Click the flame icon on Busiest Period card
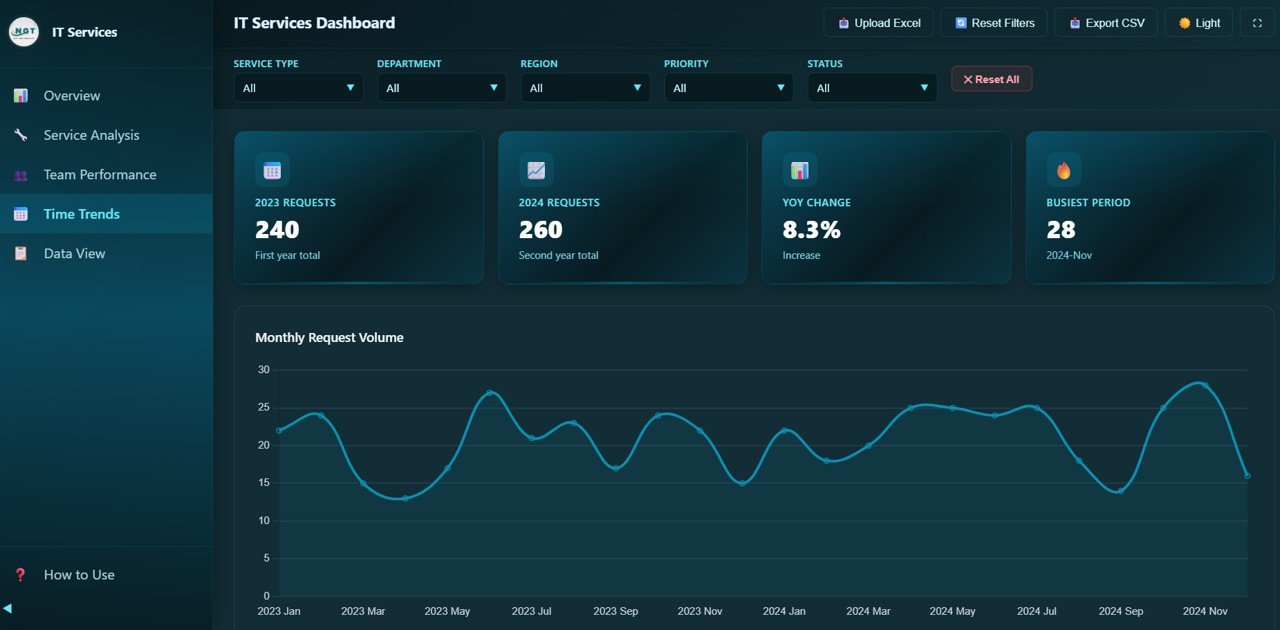 point(1062,170)
